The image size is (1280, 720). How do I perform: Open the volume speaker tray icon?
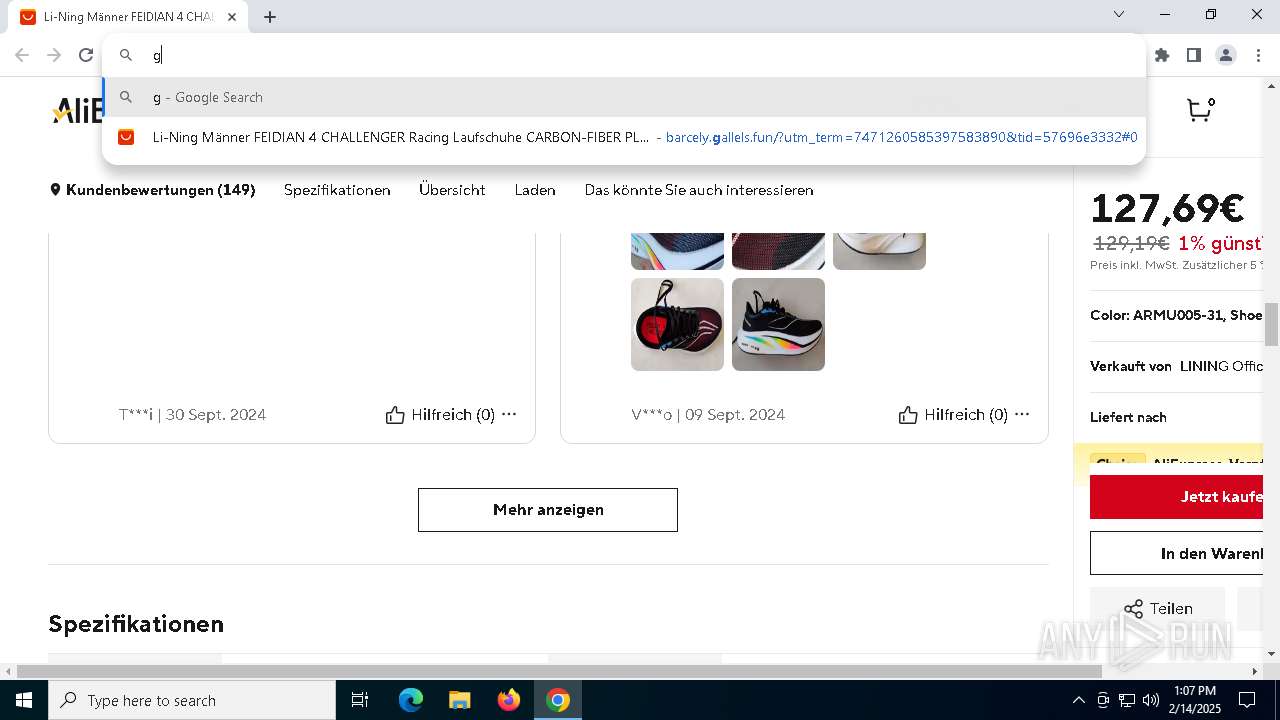click(1151, 700)
